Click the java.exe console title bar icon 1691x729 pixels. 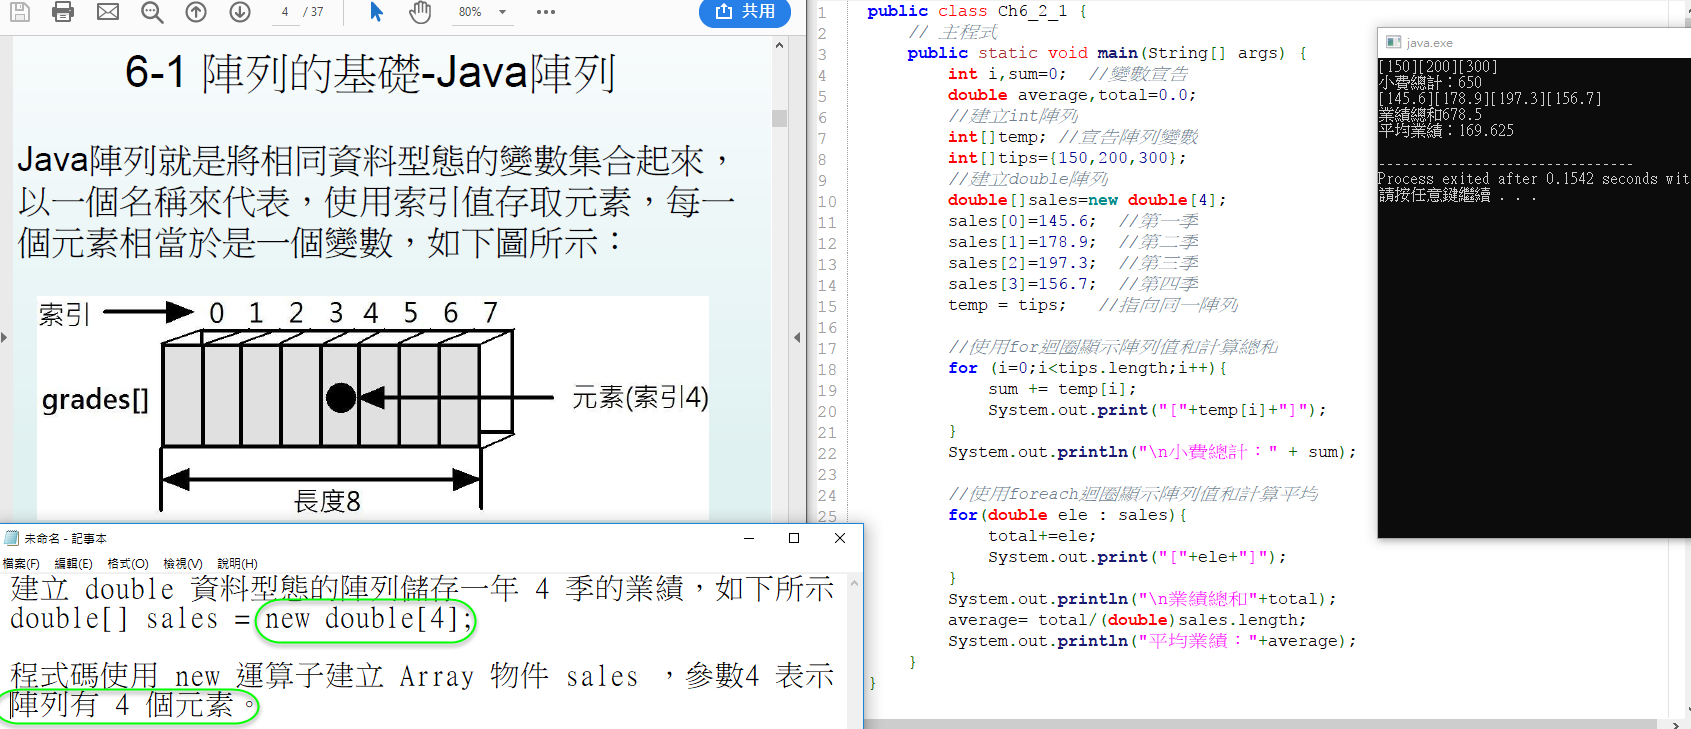point(1393,43)
